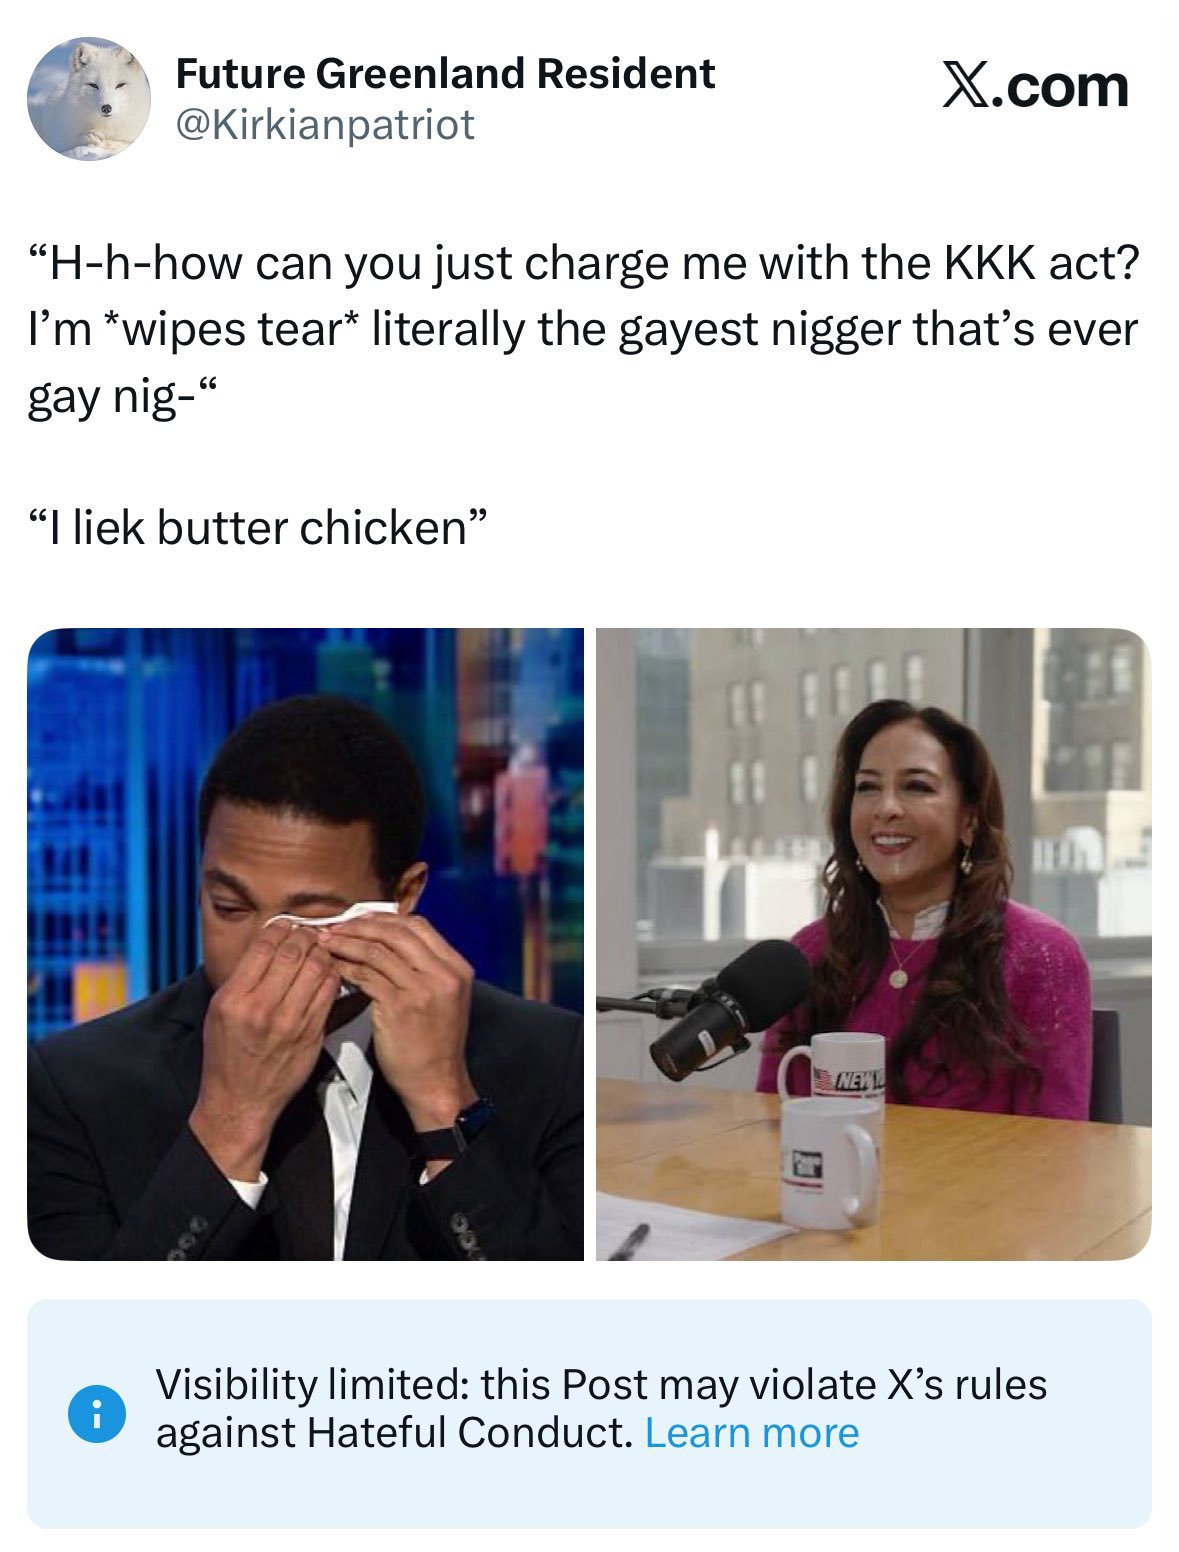1179x1552 pixels.
Task: Click the Hateful Conduct notice text
Action: coord(601,1409)
